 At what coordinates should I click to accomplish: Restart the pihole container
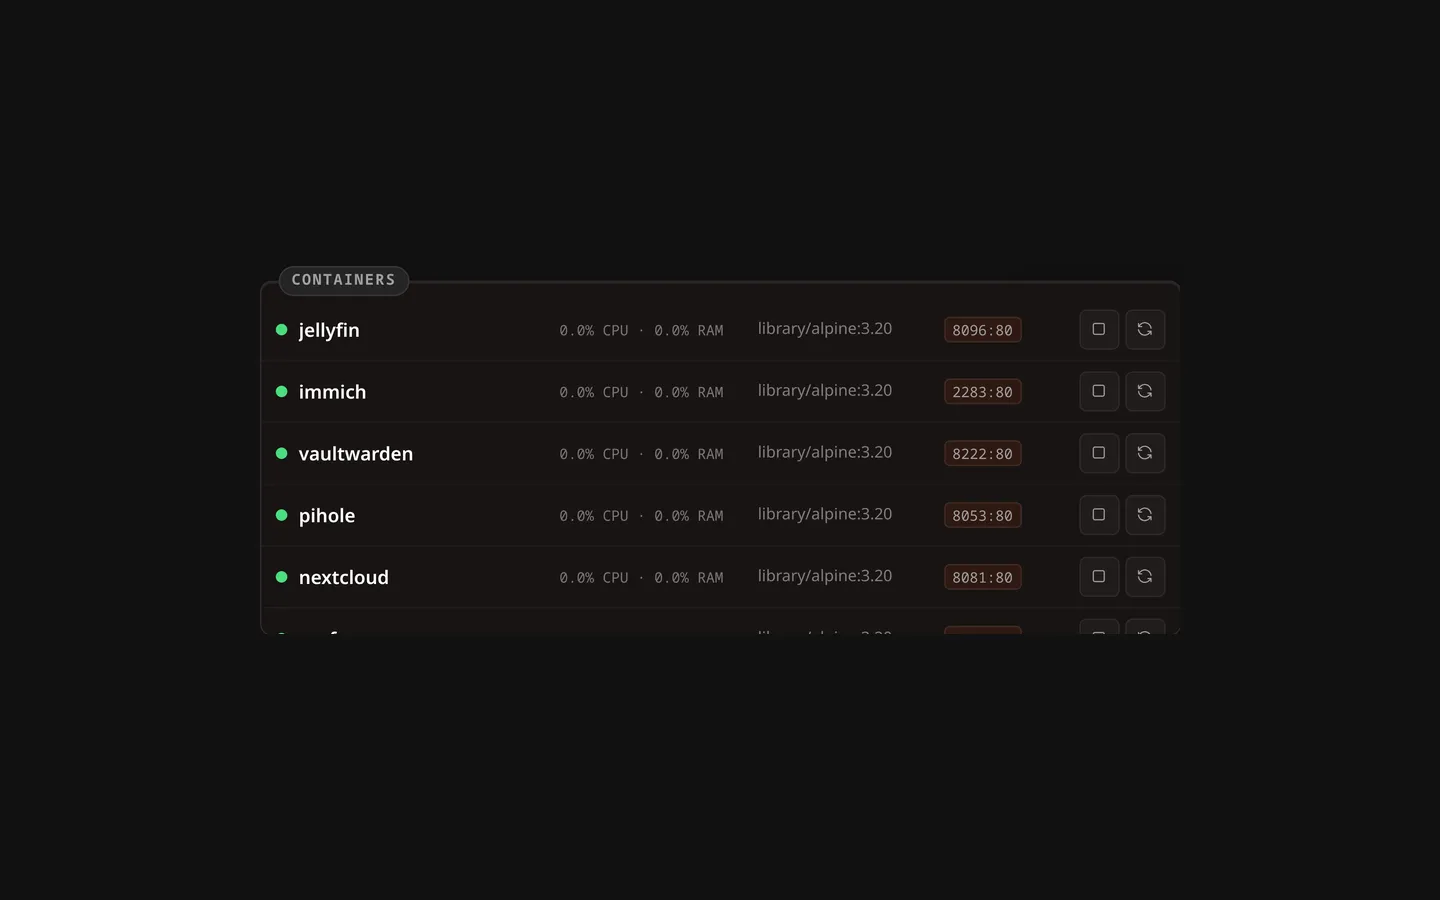pyautogui.click(x=1145, y=515)
